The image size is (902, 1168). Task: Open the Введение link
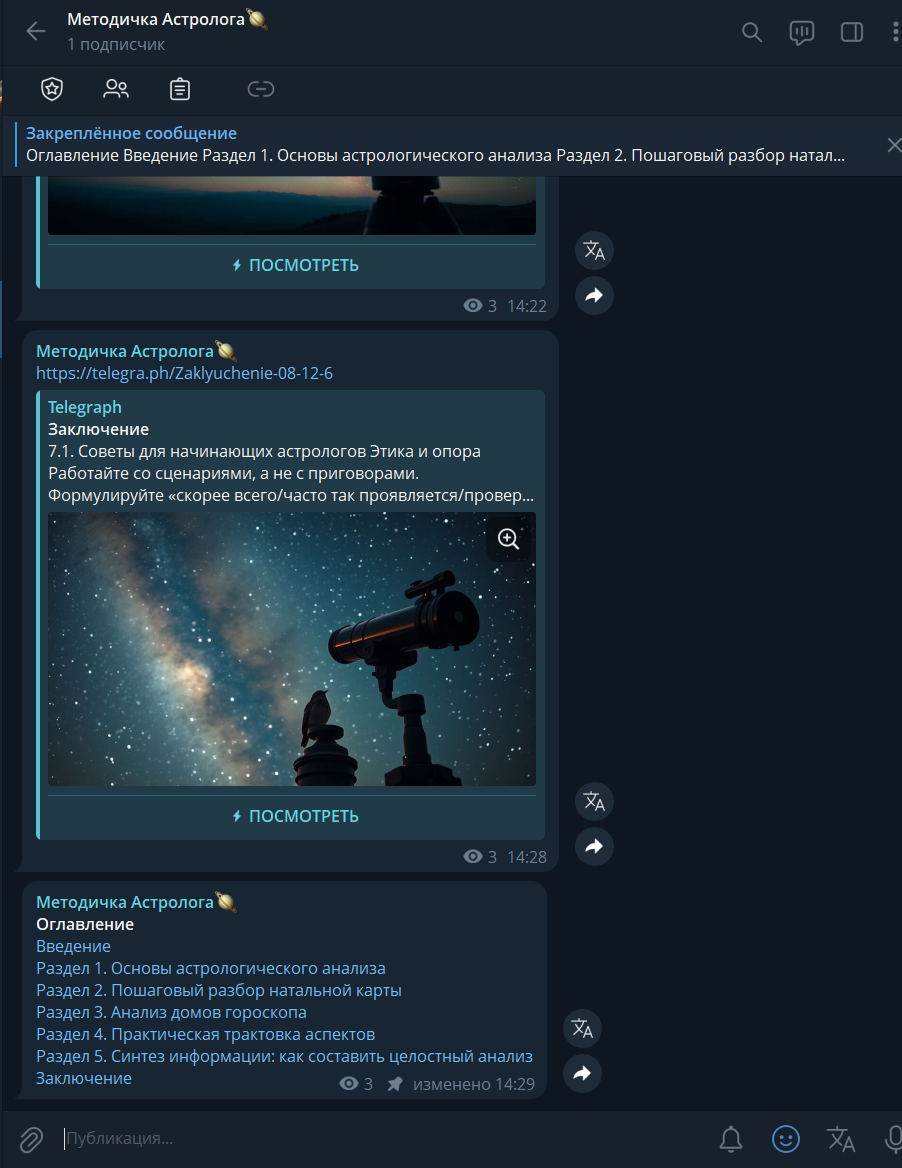[74, 946]
